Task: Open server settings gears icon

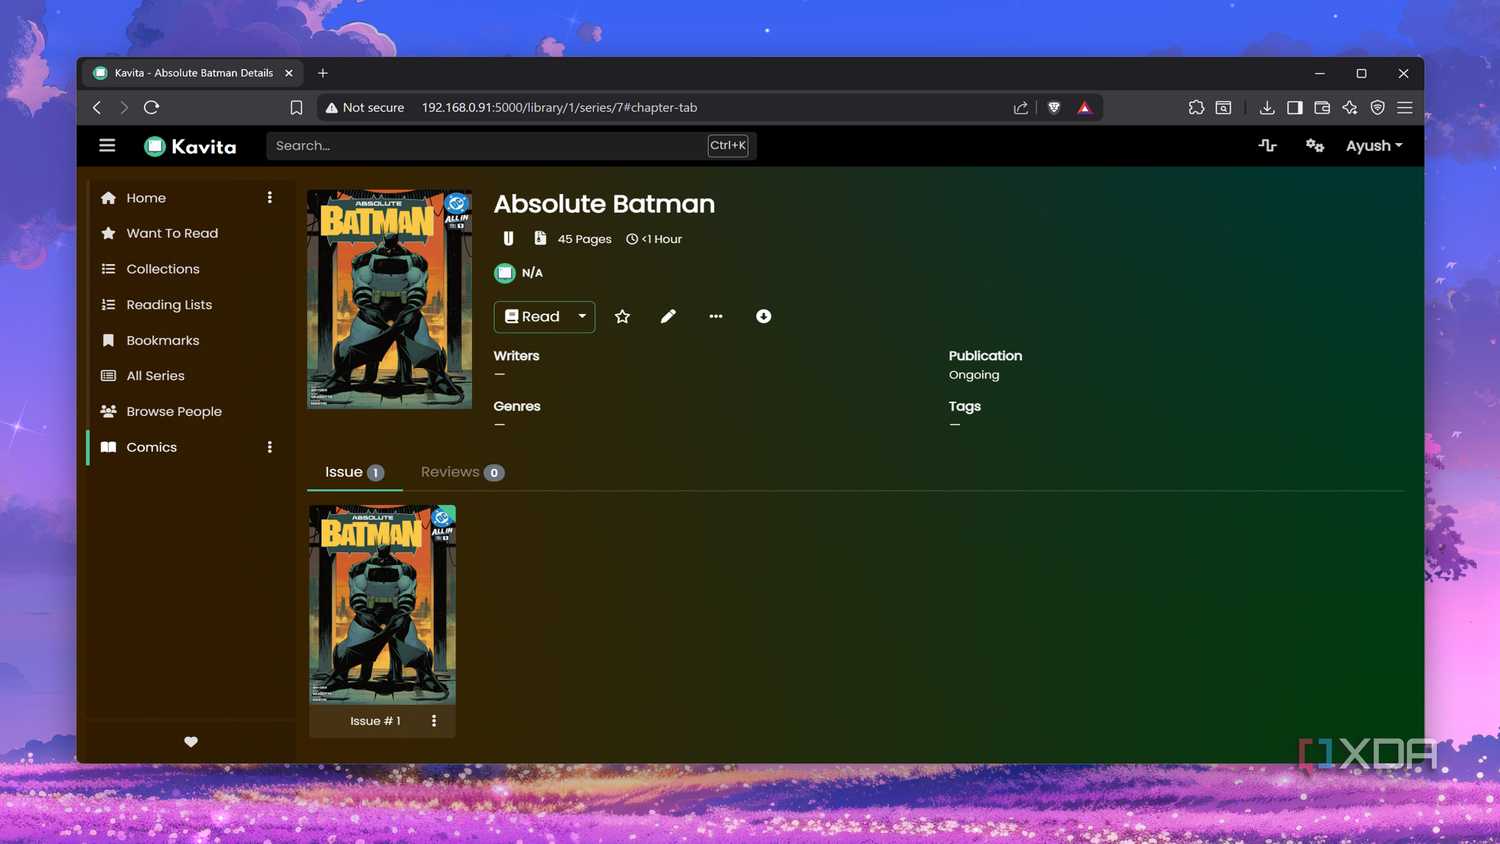Action: coord(1315,146)
